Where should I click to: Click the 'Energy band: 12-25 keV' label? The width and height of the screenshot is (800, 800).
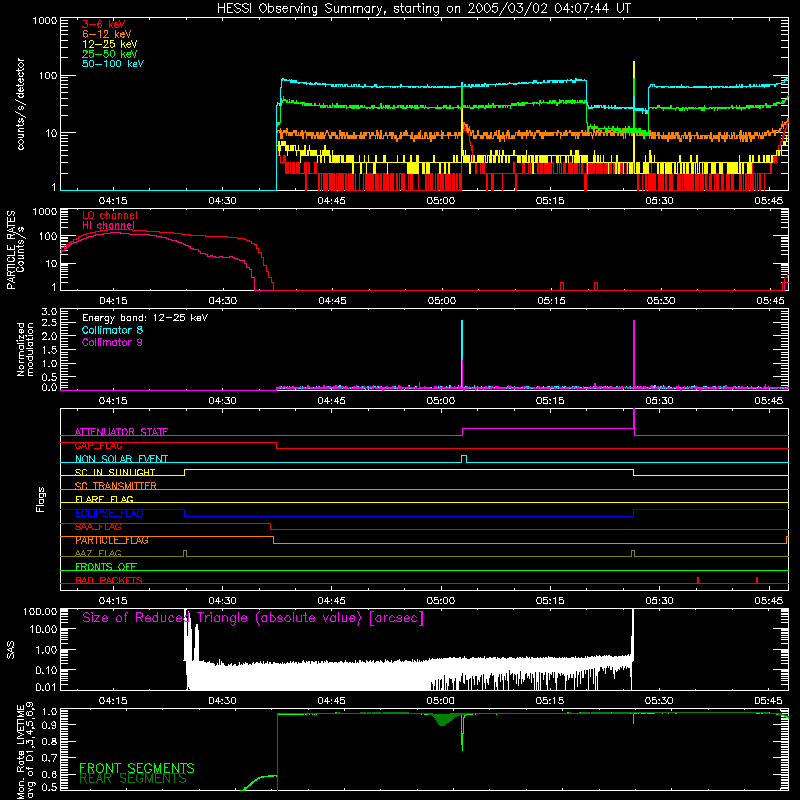point(145,318)
